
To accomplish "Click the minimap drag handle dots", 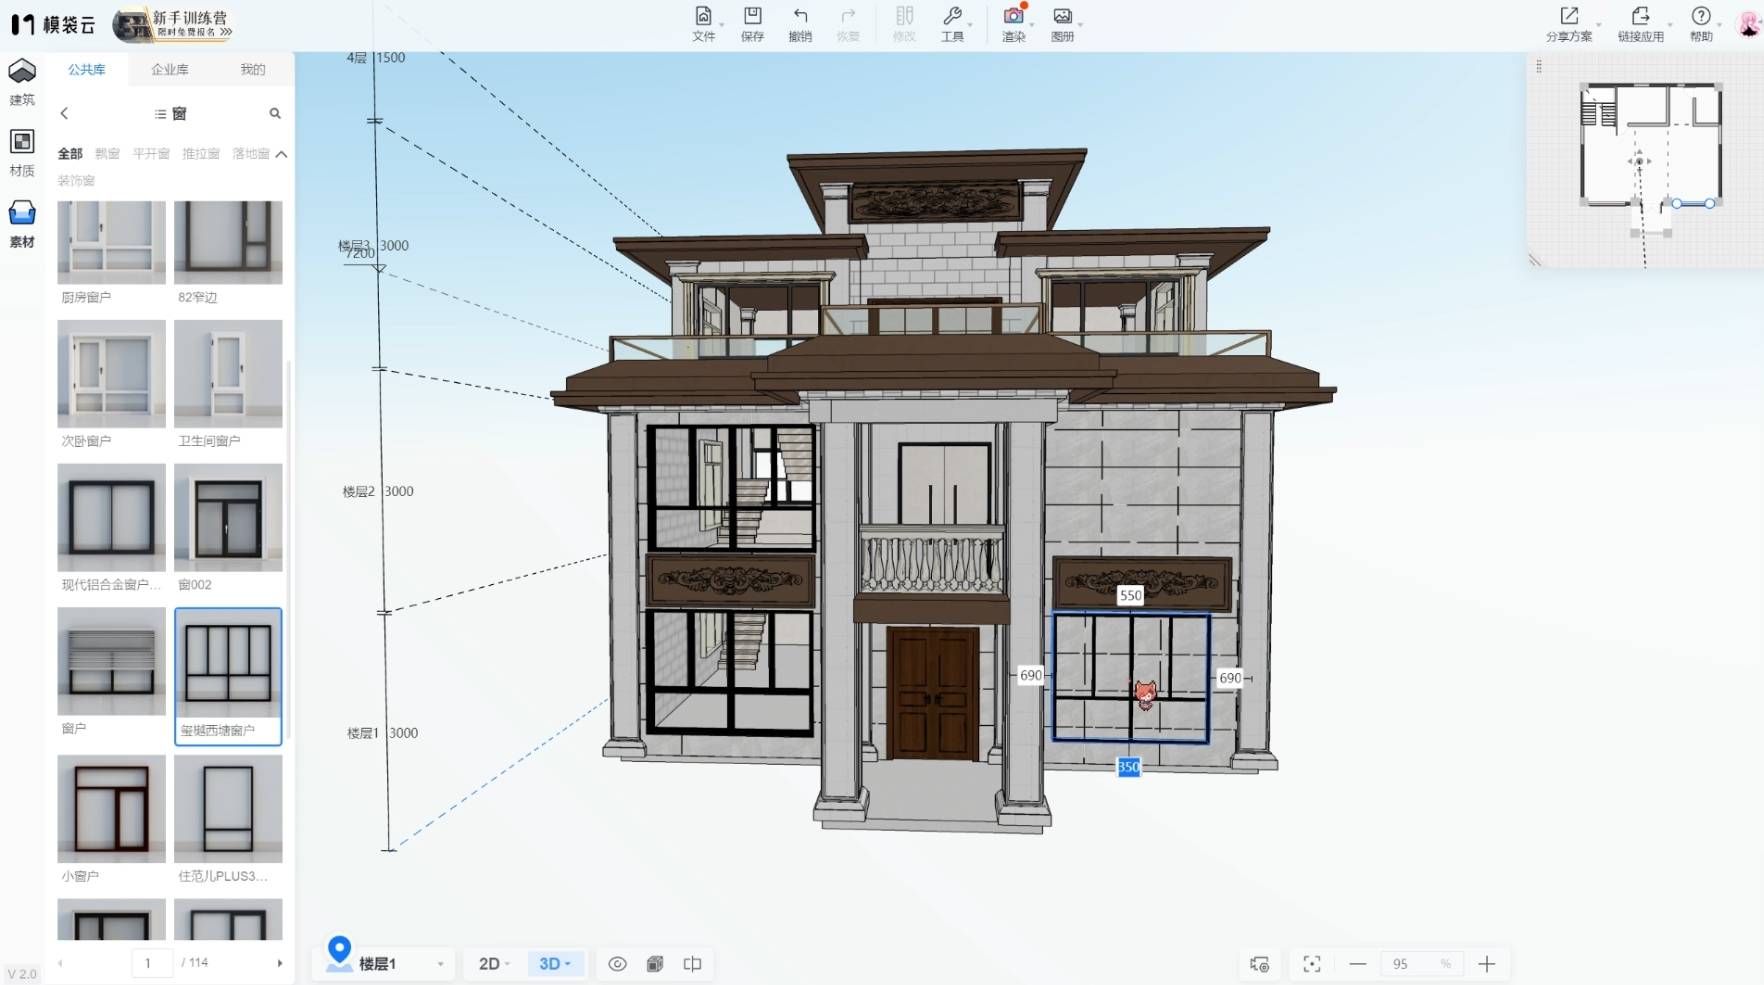I will click(x=1539, y=66).
